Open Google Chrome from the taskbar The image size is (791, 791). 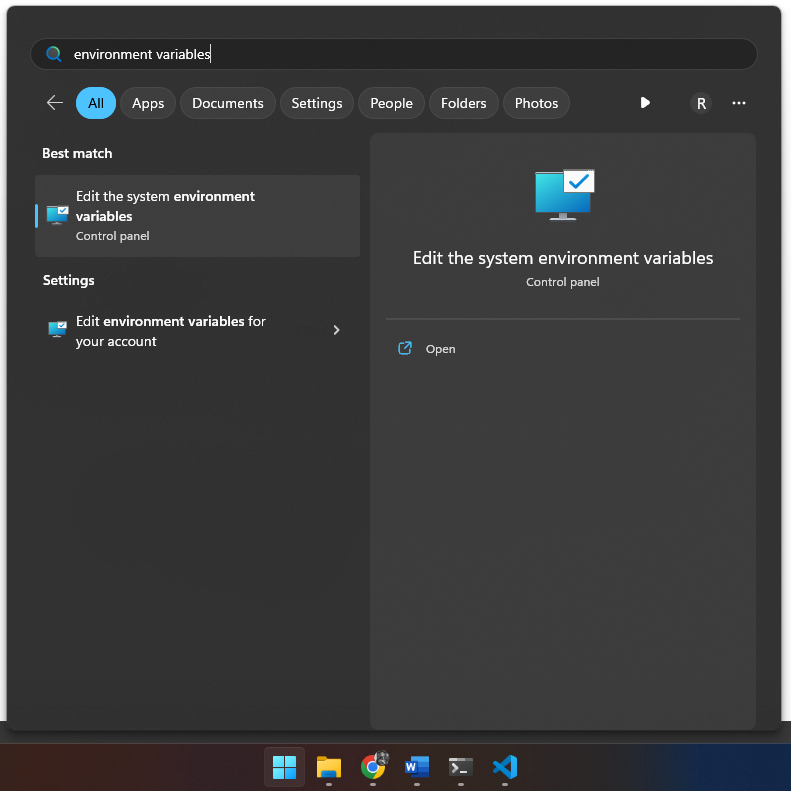point(373,766)
